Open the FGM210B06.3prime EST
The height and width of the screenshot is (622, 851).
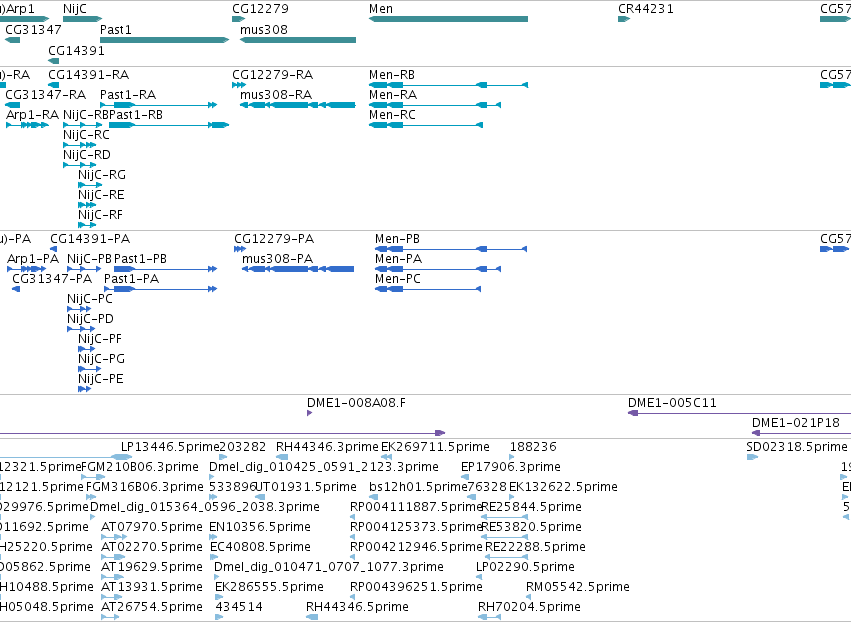(x=93, y=477)
